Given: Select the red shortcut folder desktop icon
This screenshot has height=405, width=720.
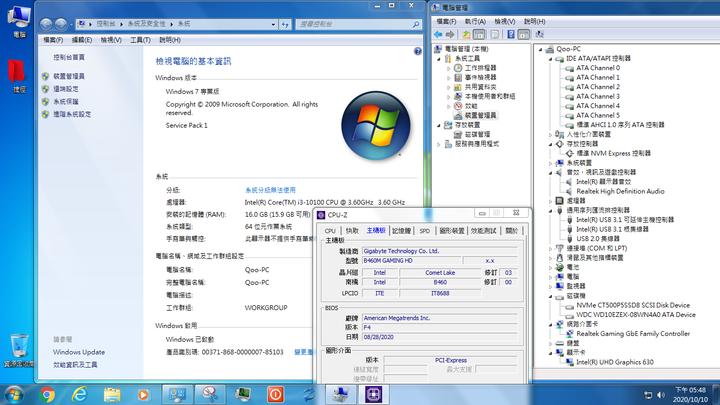Looking at the screenshot, I should point(18,76).
